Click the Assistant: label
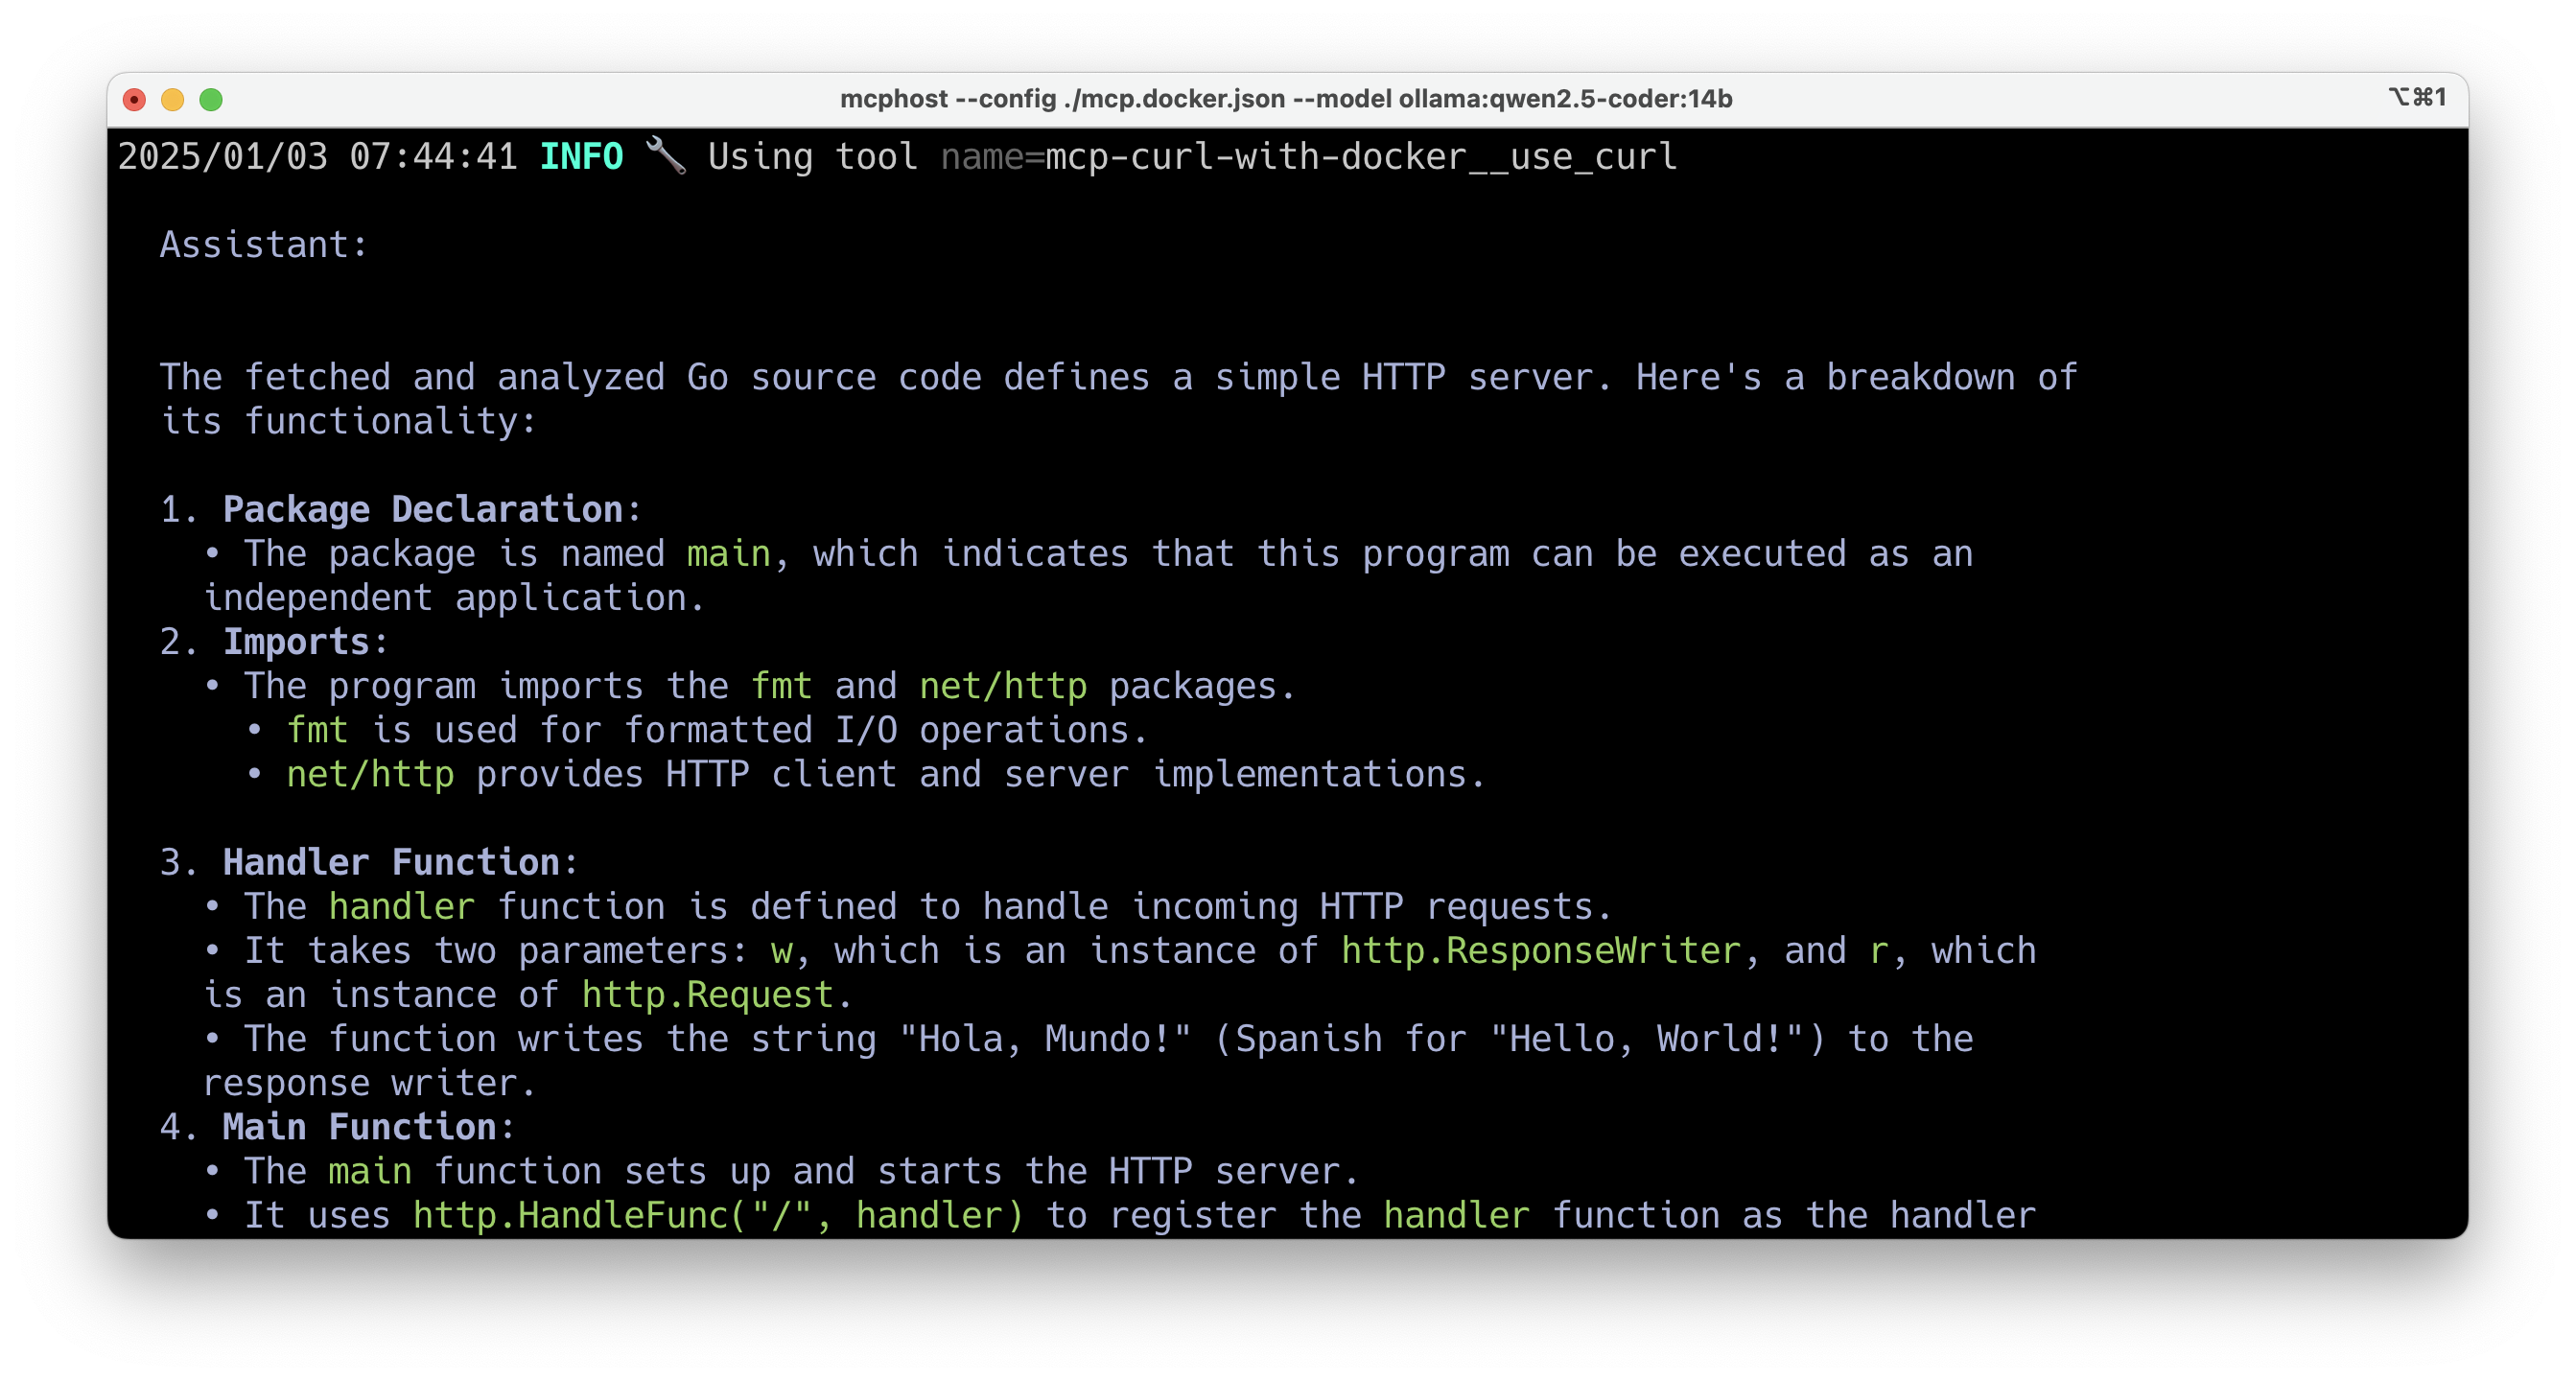This screenshot has height=1381, width=2576. tap(264, 245)
